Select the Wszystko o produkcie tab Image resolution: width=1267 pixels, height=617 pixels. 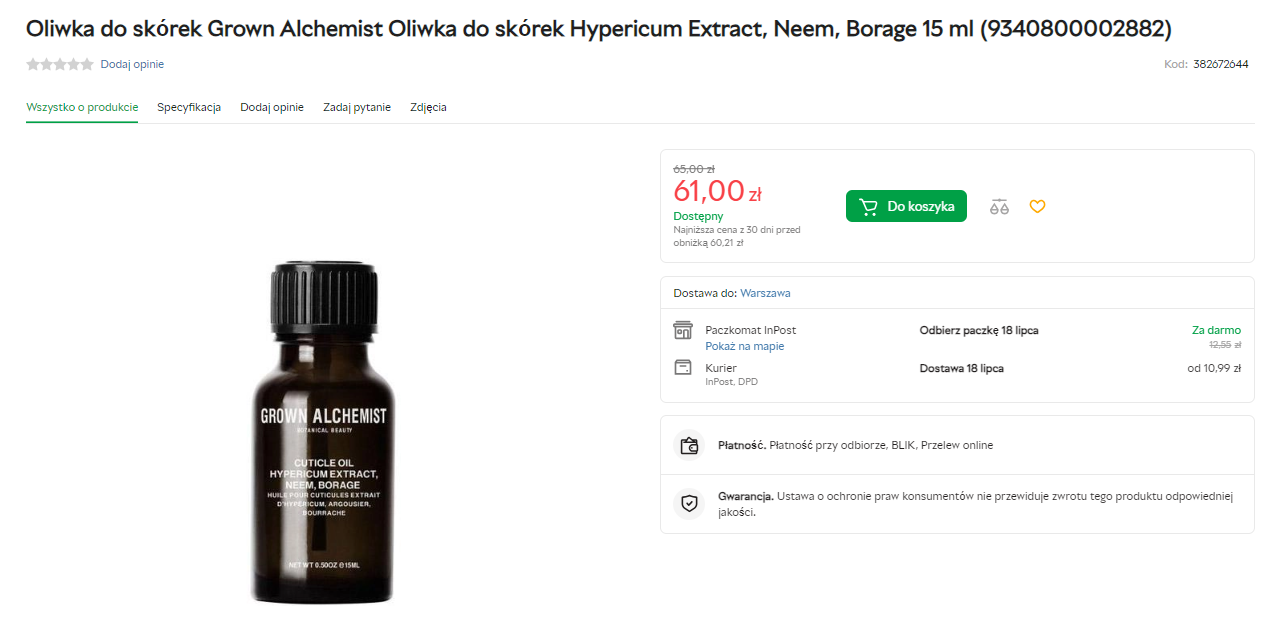pyautogui.click(x=82, y=107)
